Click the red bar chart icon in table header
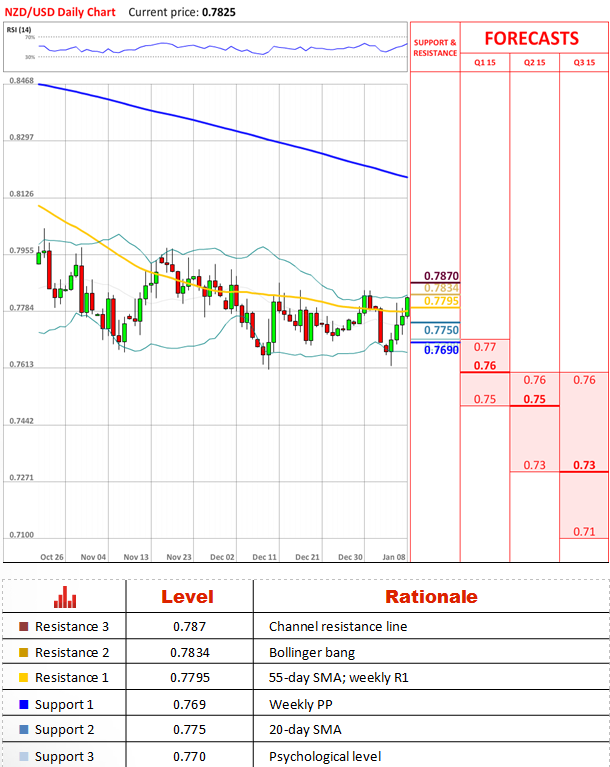 click(x=65, y=597)
